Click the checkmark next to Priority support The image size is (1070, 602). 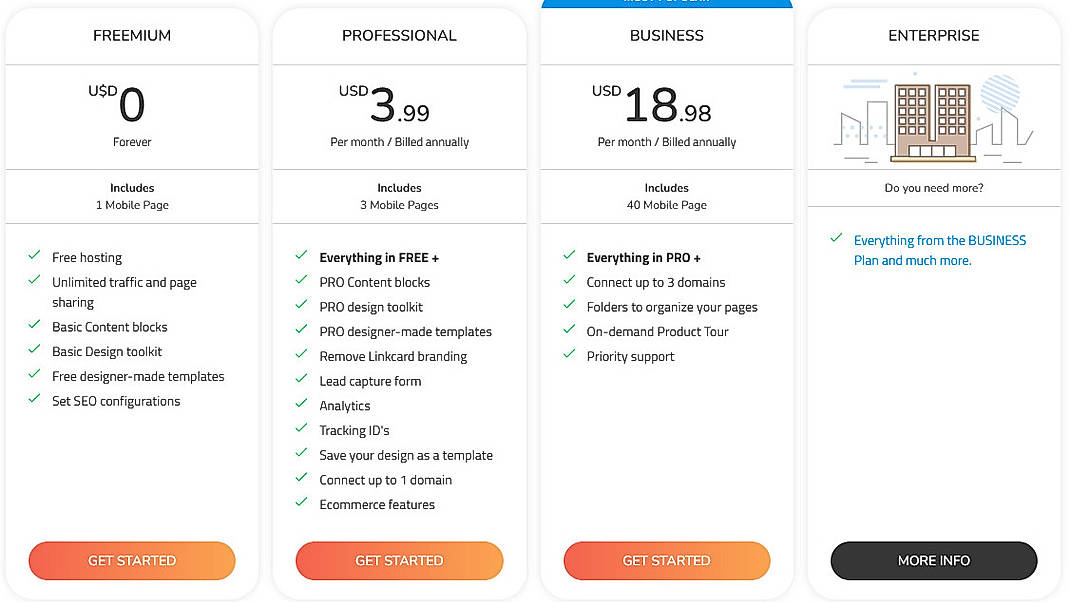[x=569, y=355]
